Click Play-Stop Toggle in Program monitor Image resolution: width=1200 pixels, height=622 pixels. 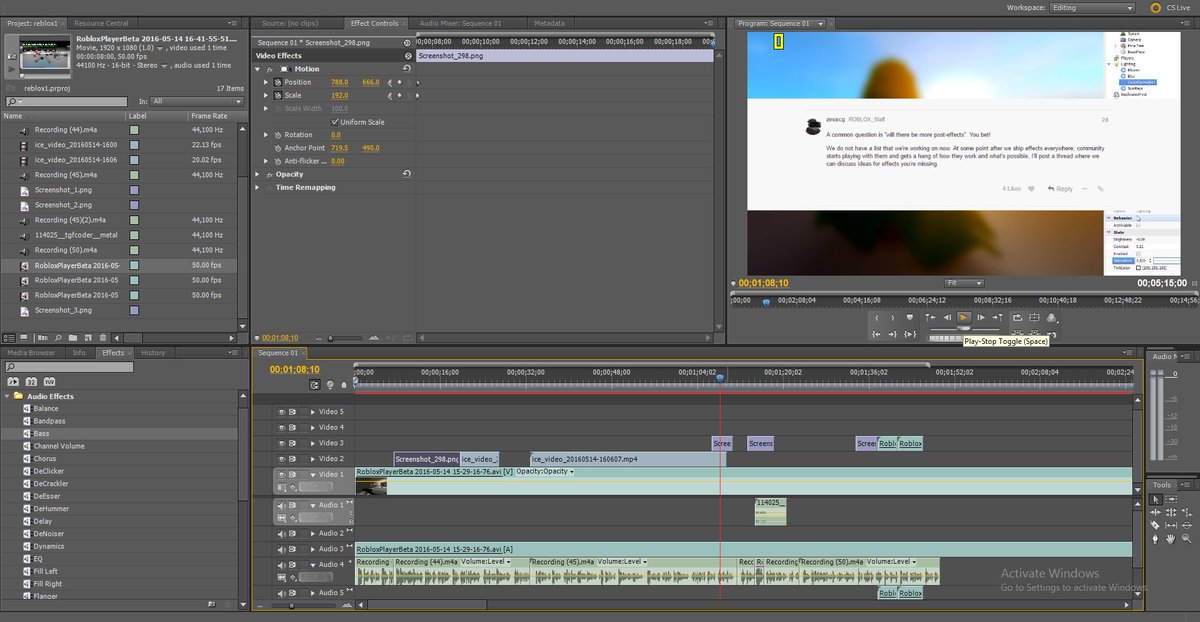(x=964, y=318)
